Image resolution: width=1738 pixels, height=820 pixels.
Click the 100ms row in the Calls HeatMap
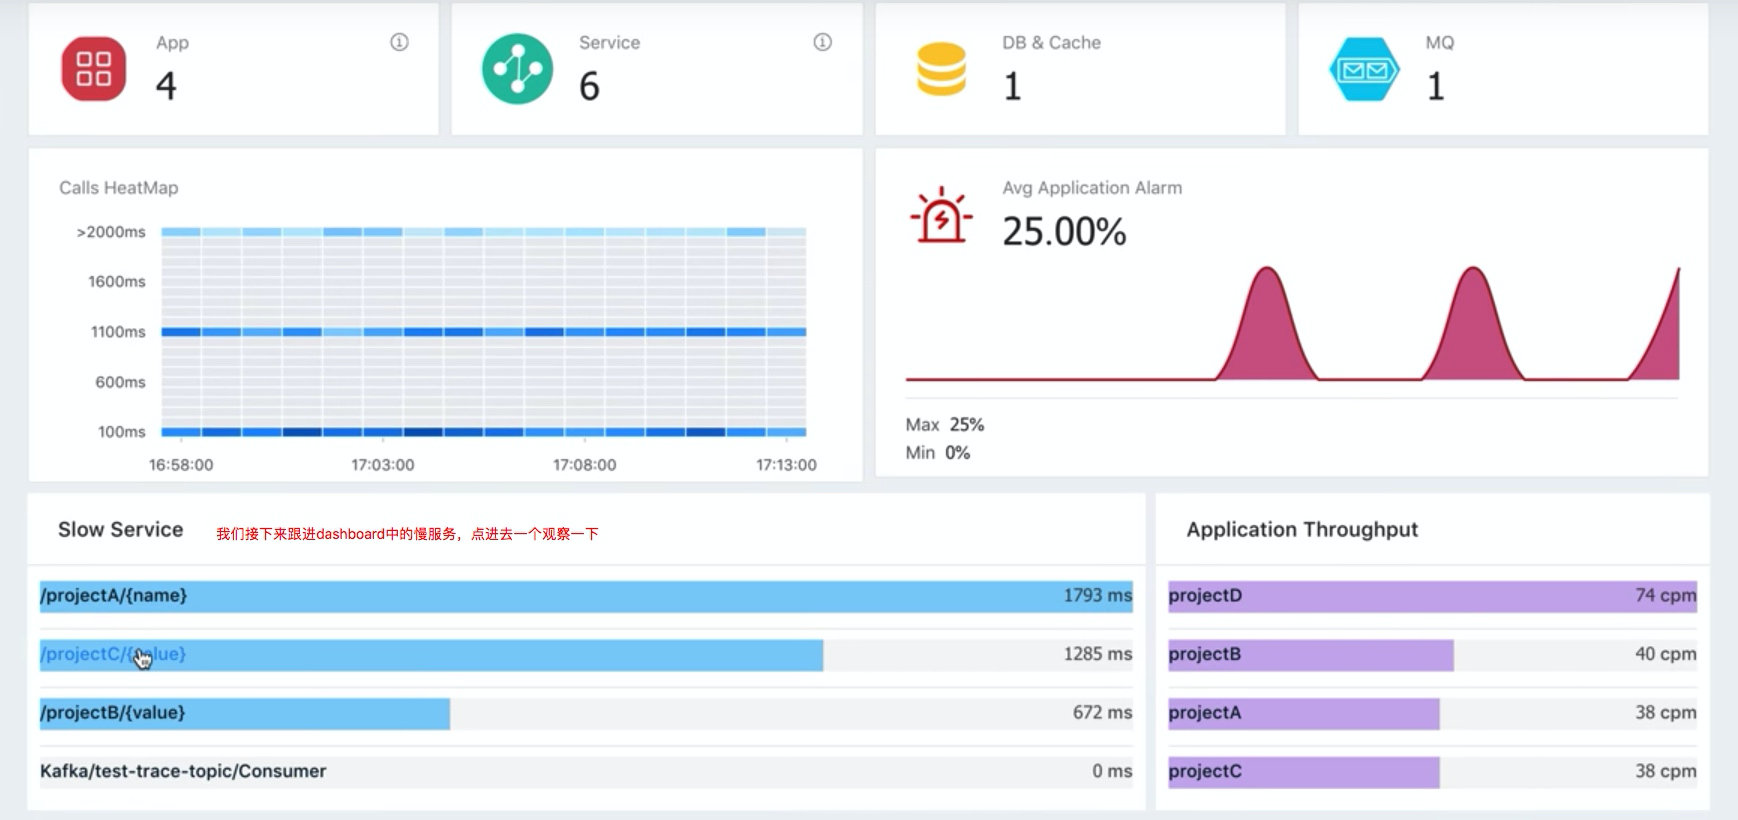[x=483, y=432]
